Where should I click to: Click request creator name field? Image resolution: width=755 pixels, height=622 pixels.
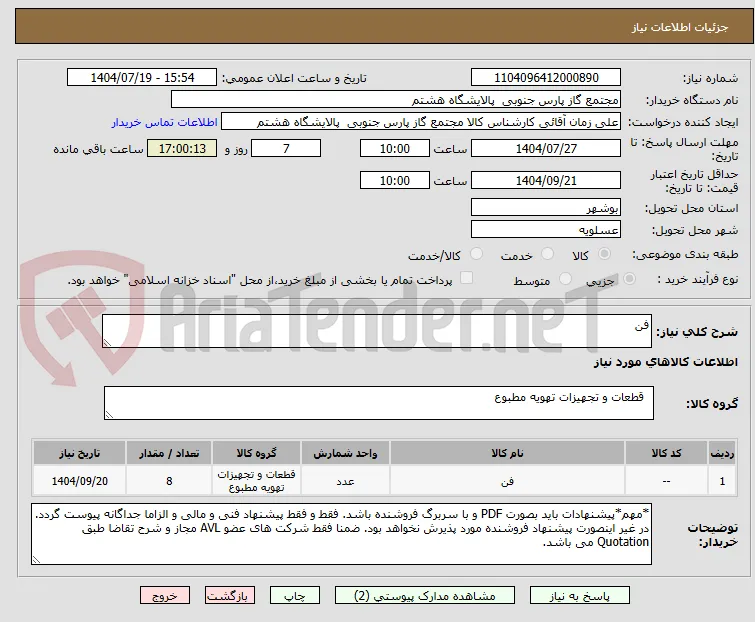(x=421, y=122)
